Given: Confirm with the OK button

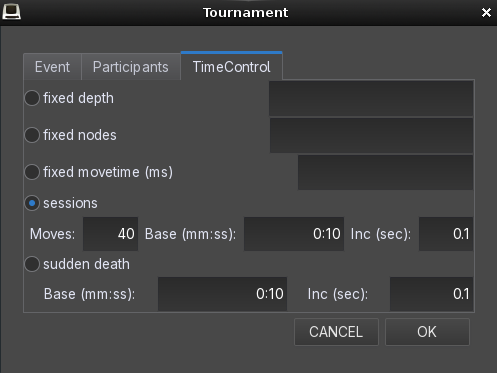Looking at the screenshot, I should 427,332.
